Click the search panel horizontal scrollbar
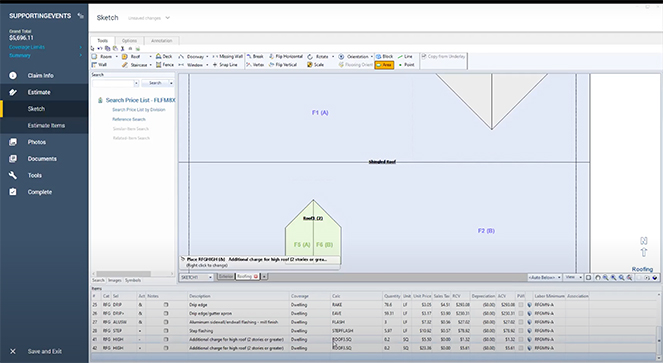663x363 pixels. [123, 274]
